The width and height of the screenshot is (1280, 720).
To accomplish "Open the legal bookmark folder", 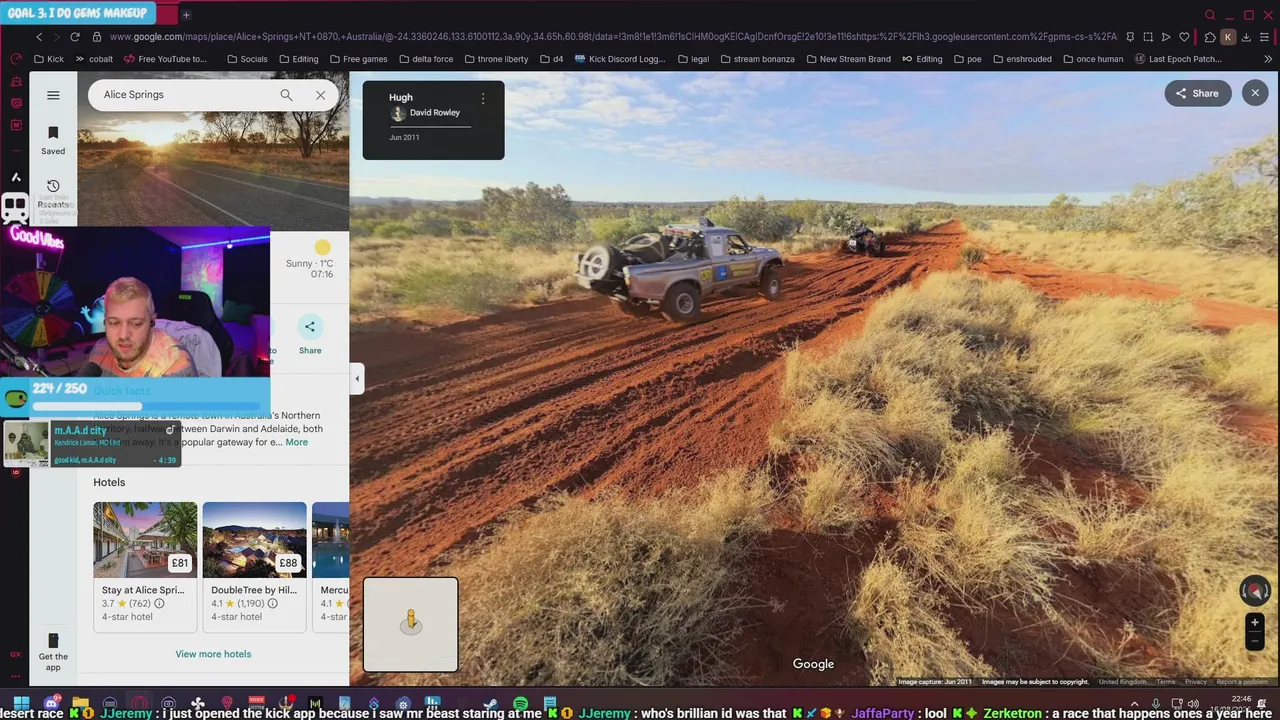I will pyautogui.click(x=692, y=59).
